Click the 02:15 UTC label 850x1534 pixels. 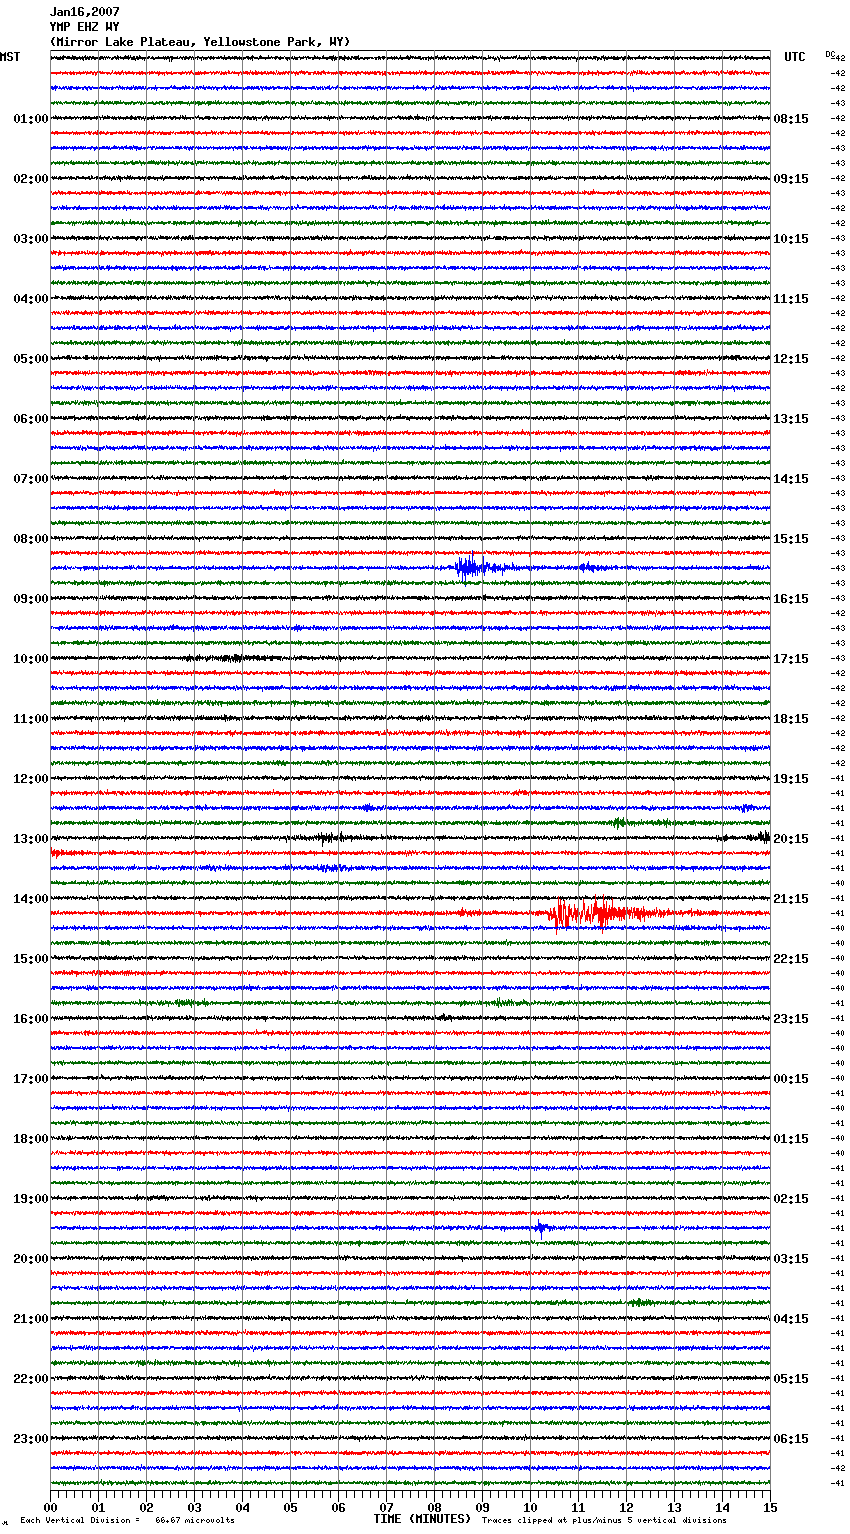point(791,1199)
